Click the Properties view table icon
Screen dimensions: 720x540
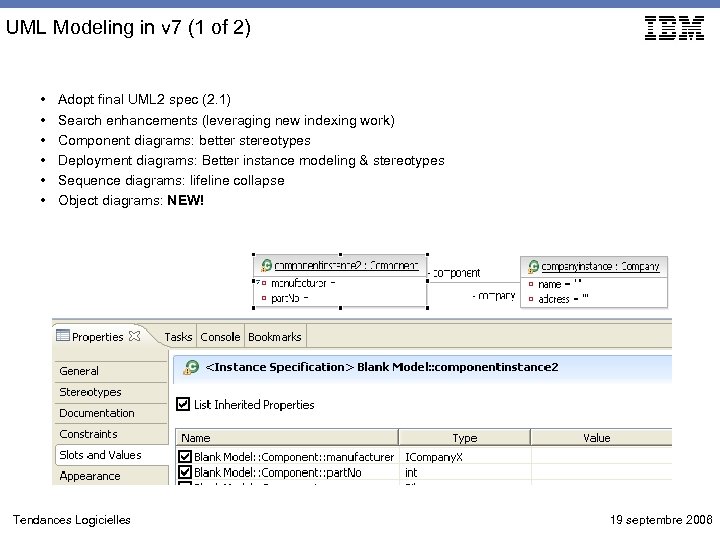[62, 336]
